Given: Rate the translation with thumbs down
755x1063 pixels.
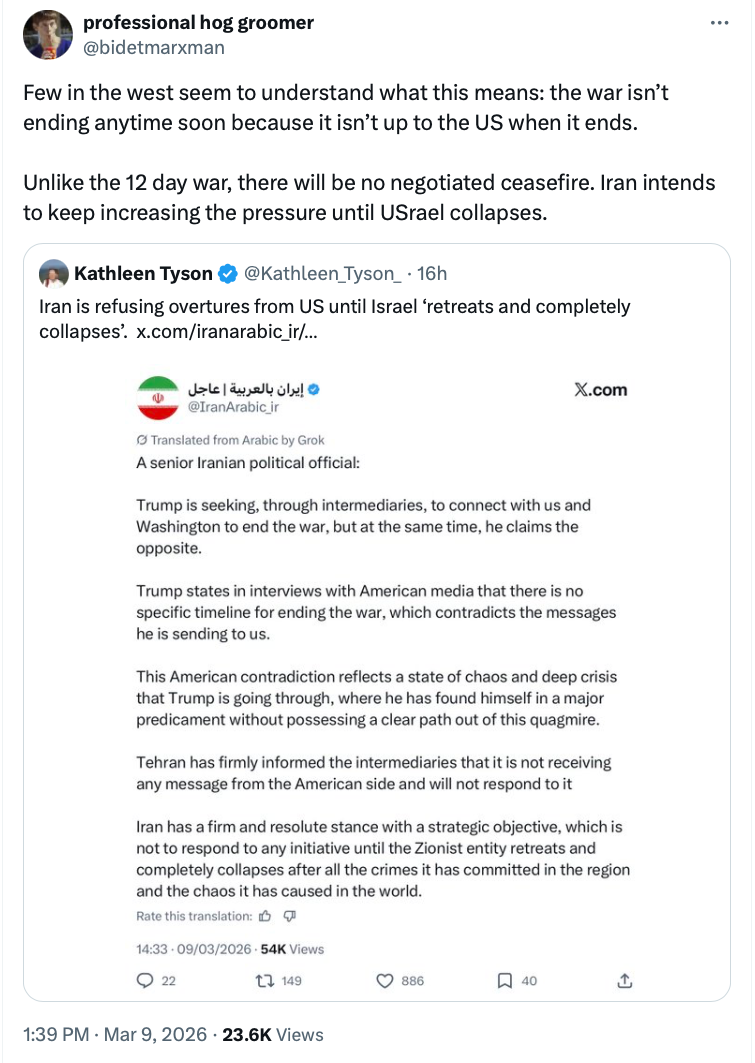Looking at the screenshot, I should tap(289, 916).
